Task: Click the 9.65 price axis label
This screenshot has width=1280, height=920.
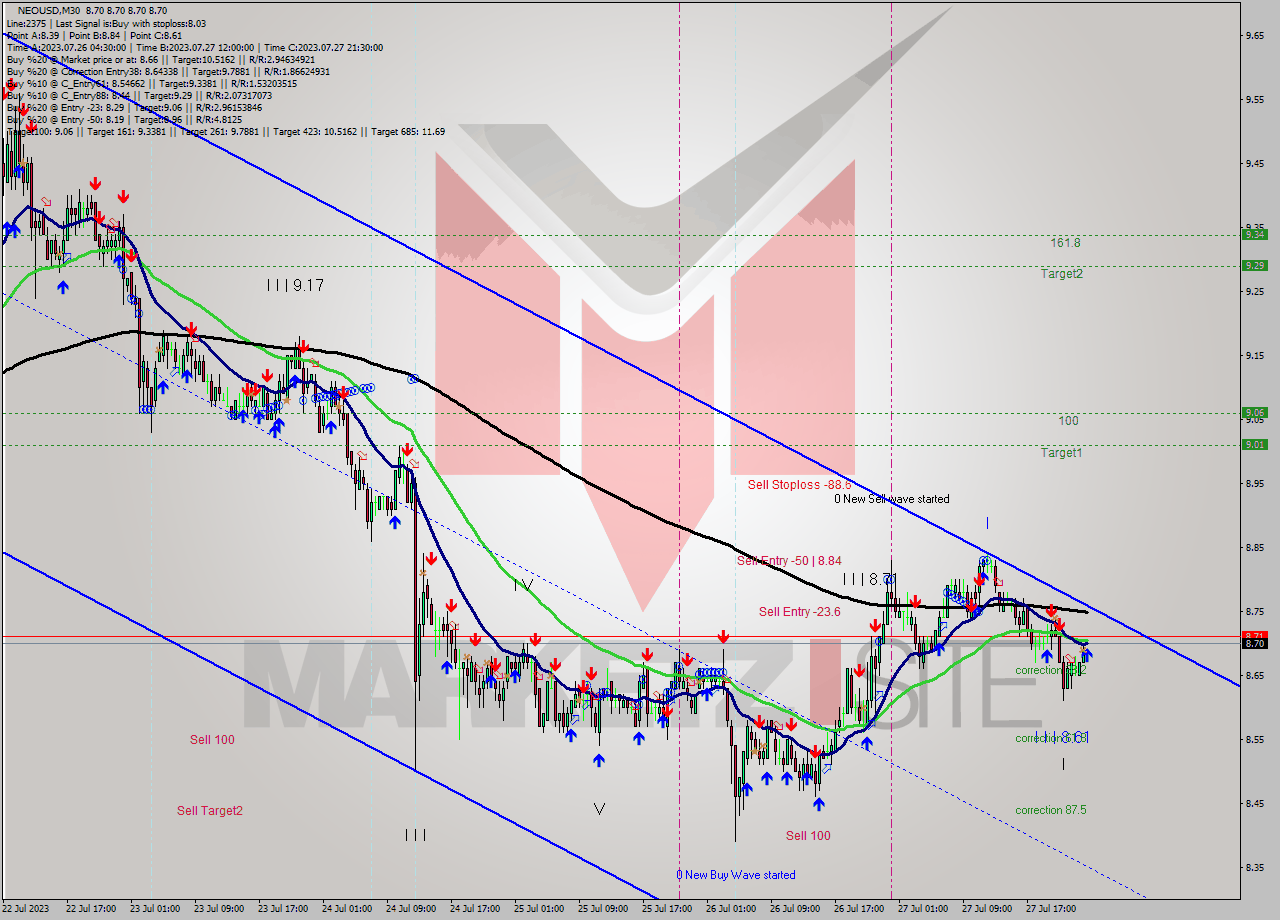Action: pos(1257,35)
